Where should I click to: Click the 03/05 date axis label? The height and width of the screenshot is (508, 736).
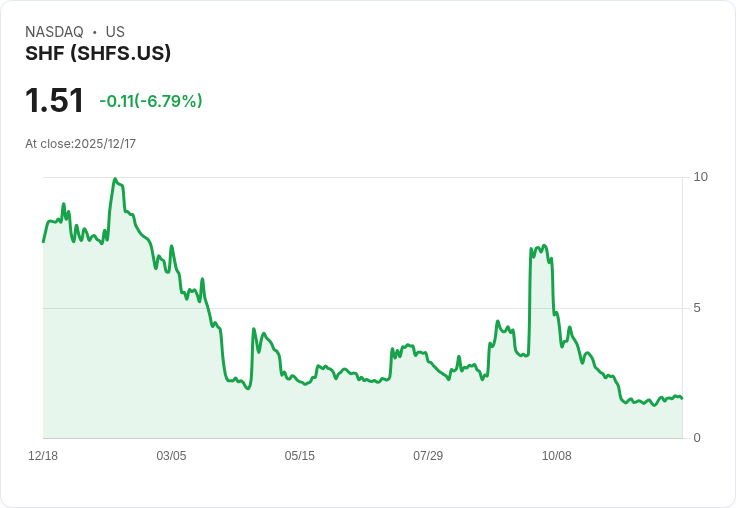171,455
